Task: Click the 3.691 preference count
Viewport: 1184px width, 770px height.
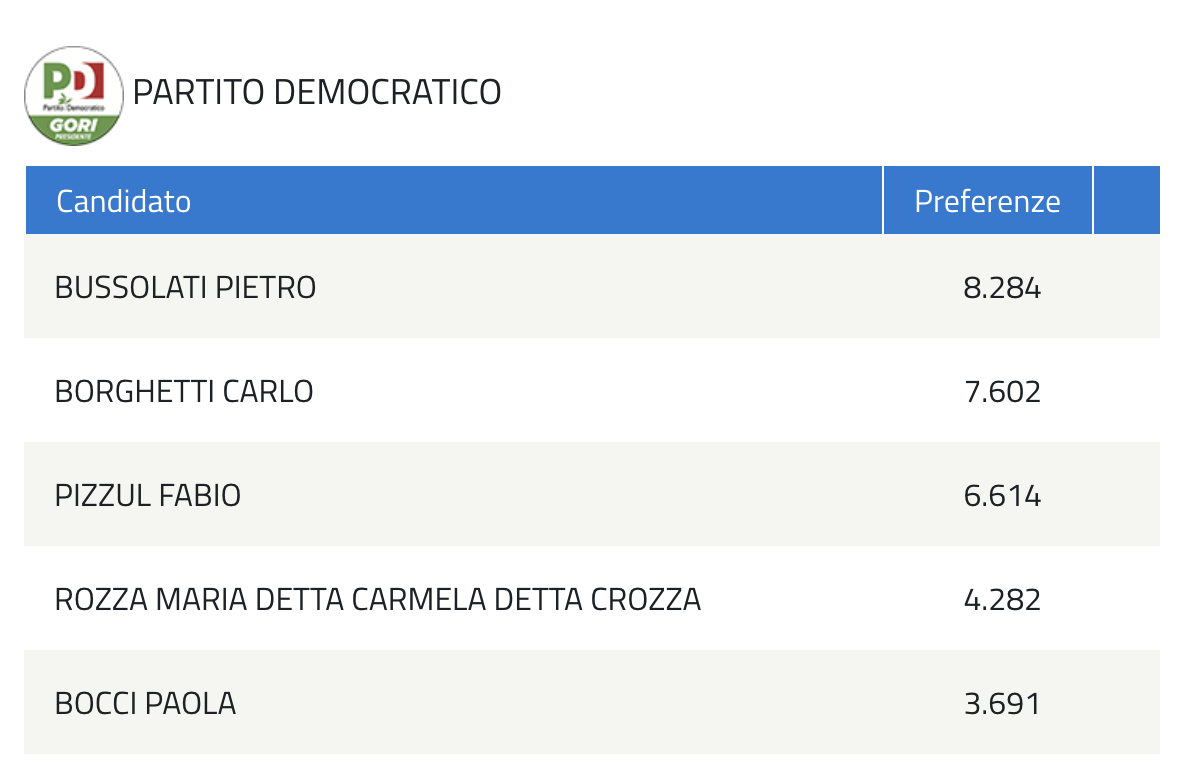Action: tap(1002, 705)
